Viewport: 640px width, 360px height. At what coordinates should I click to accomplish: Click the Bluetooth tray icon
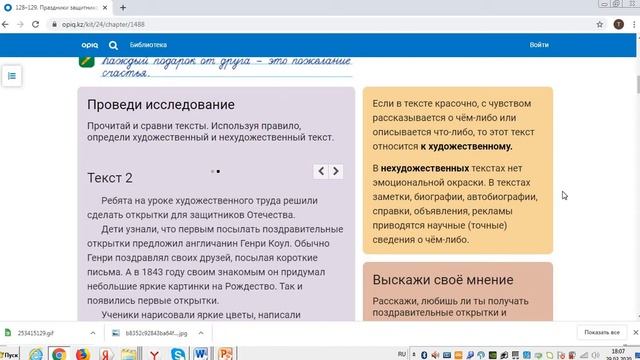point(424,355)
